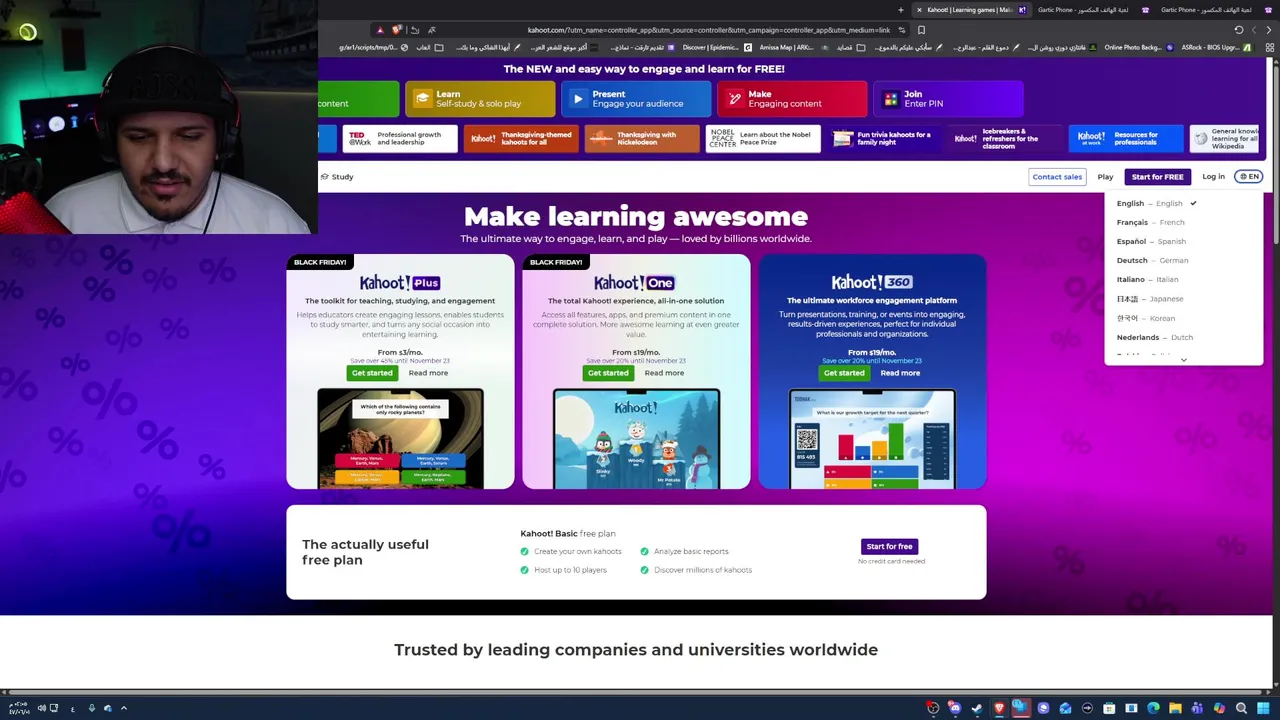The width and height of the screenshot is (1280, 720).
Task: Click Start for free in Basic plan box
Action: pyautogui.click(x=889, y=547)
